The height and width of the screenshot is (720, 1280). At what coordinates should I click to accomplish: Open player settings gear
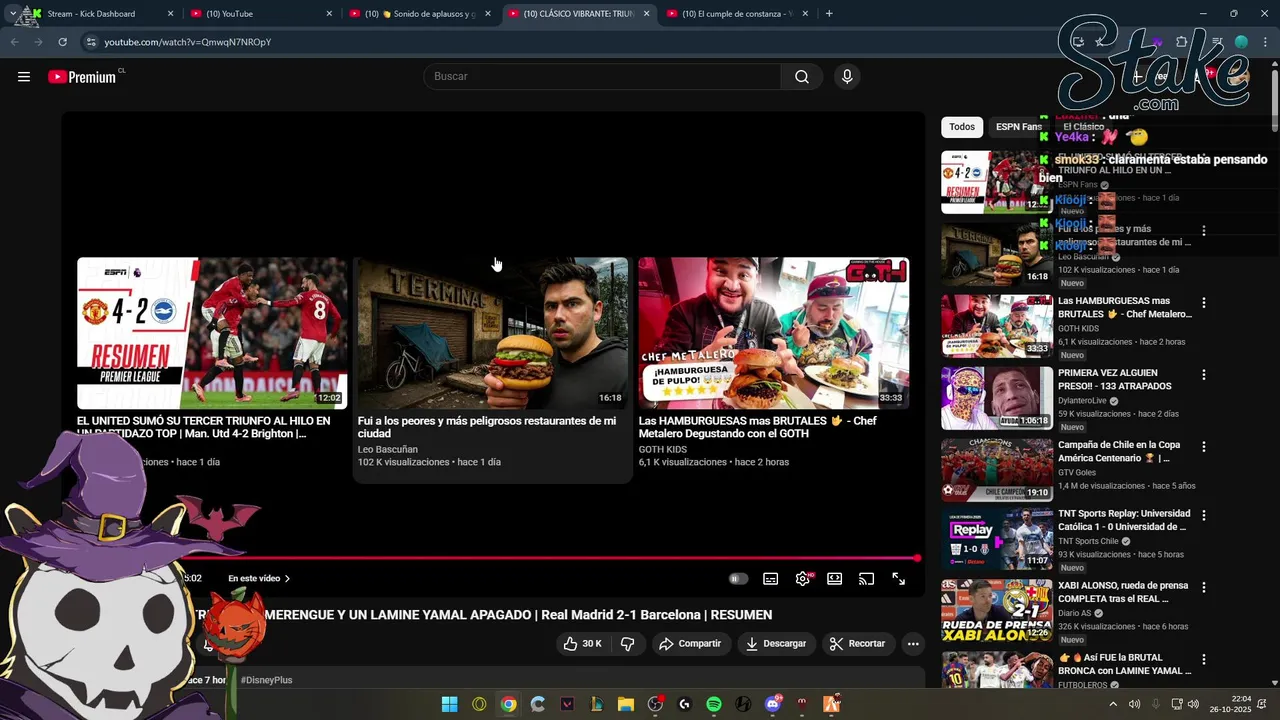pos(803,579)
